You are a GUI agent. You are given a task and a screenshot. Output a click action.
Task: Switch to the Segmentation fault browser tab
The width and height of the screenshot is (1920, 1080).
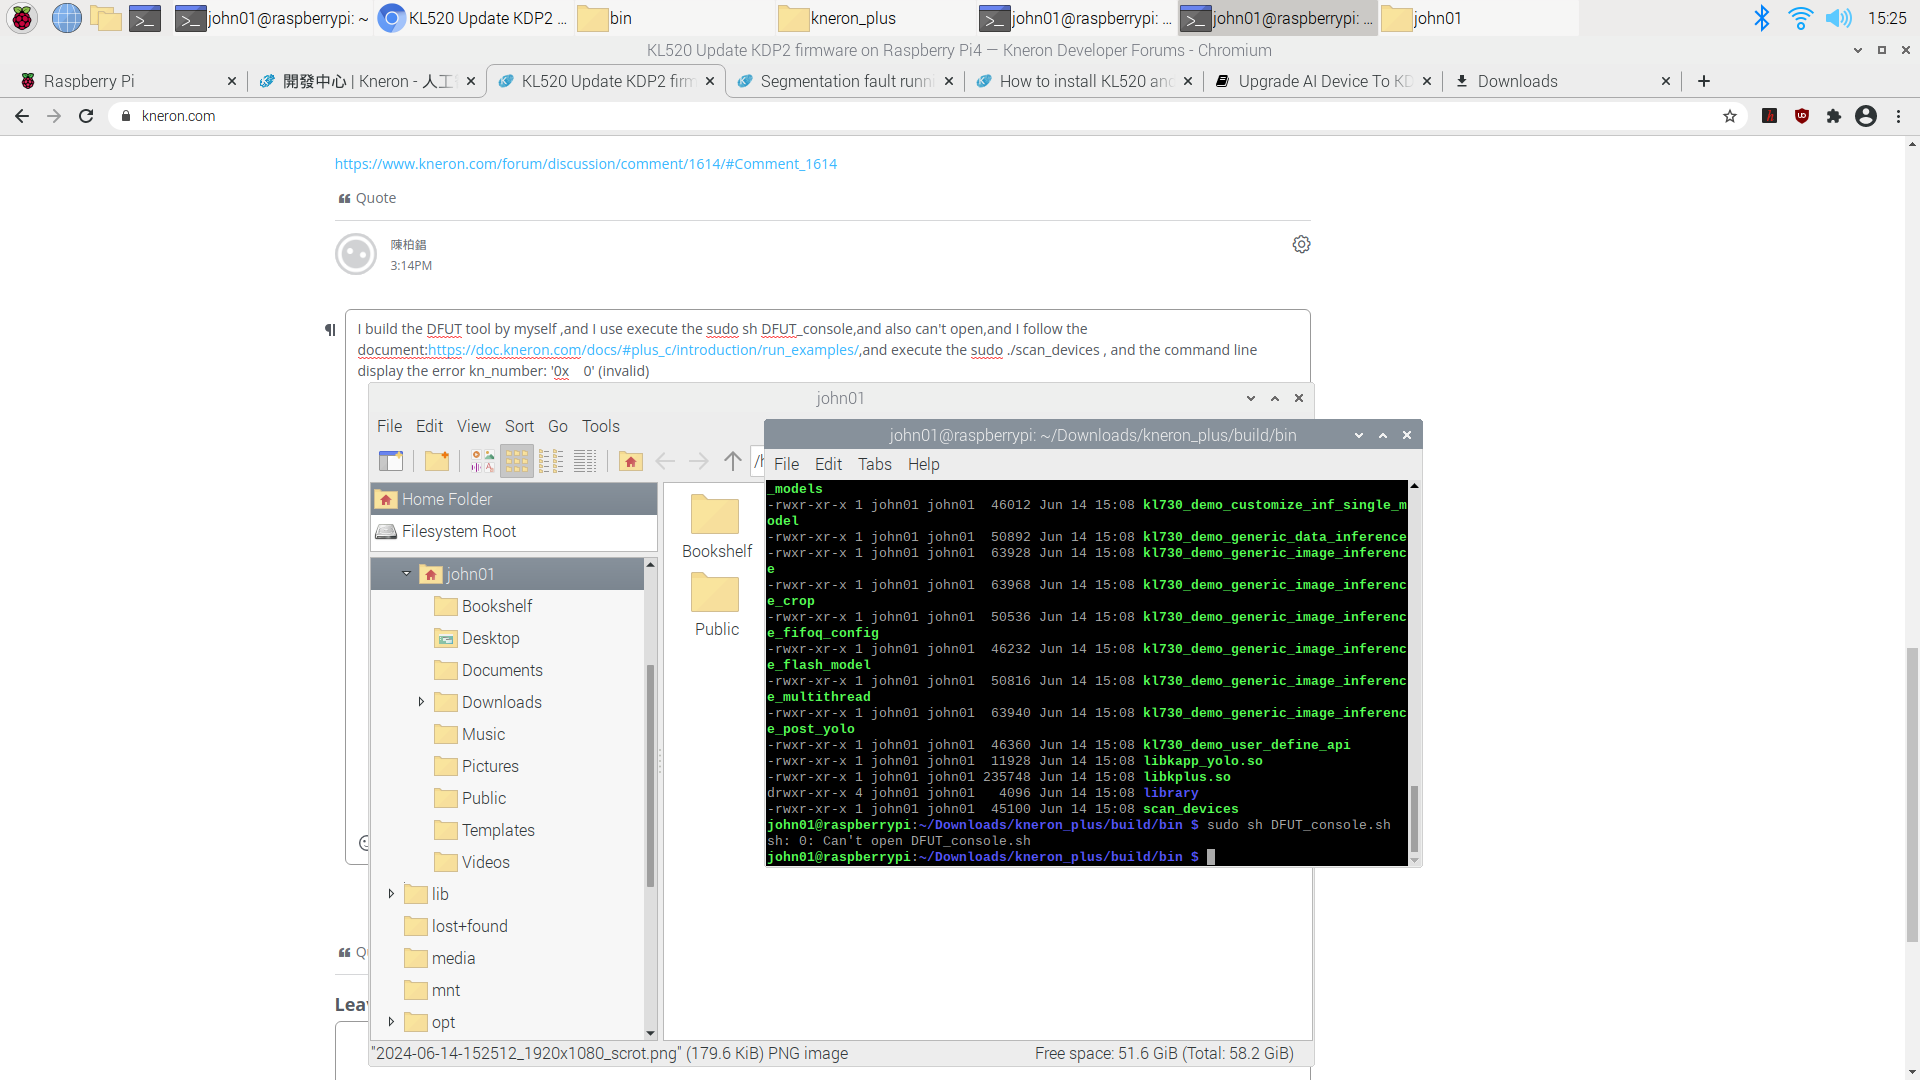click(x=846, y=81)
